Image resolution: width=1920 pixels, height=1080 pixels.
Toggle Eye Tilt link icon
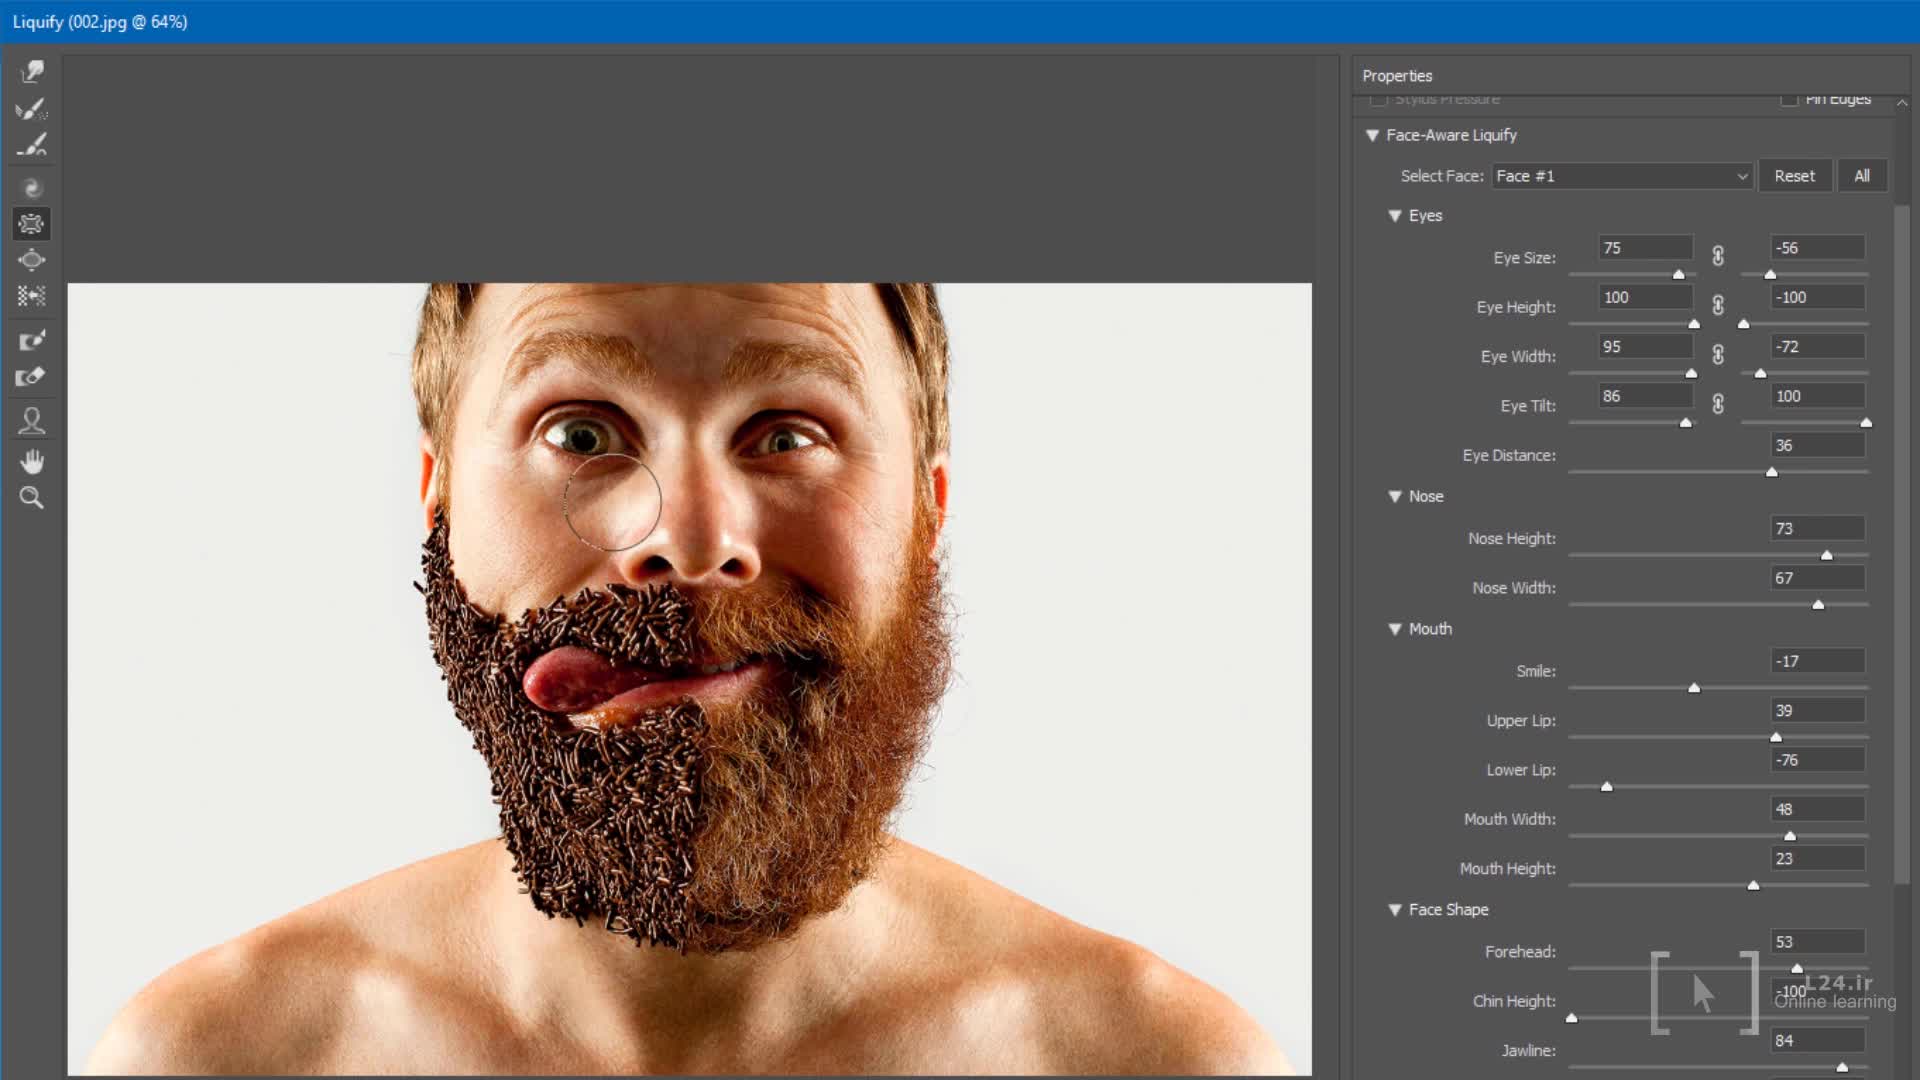(1718, 404)
